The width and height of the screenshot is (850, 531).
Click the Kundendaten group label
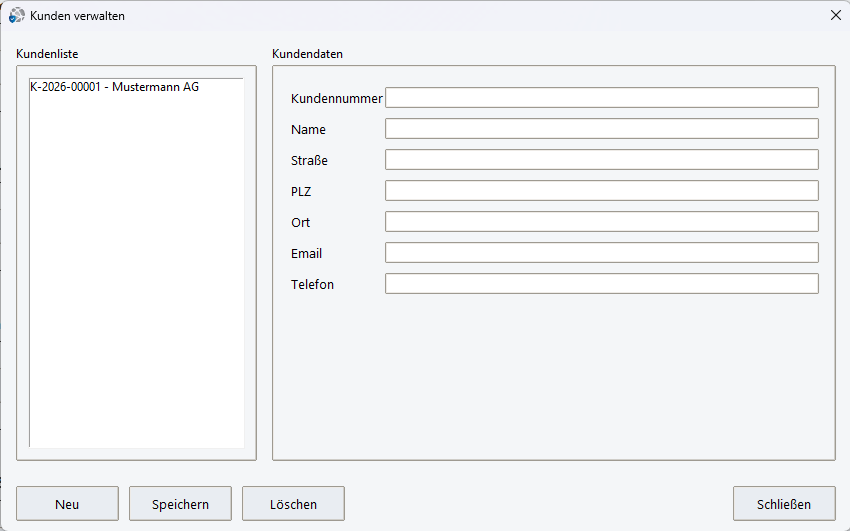point(307,54)
